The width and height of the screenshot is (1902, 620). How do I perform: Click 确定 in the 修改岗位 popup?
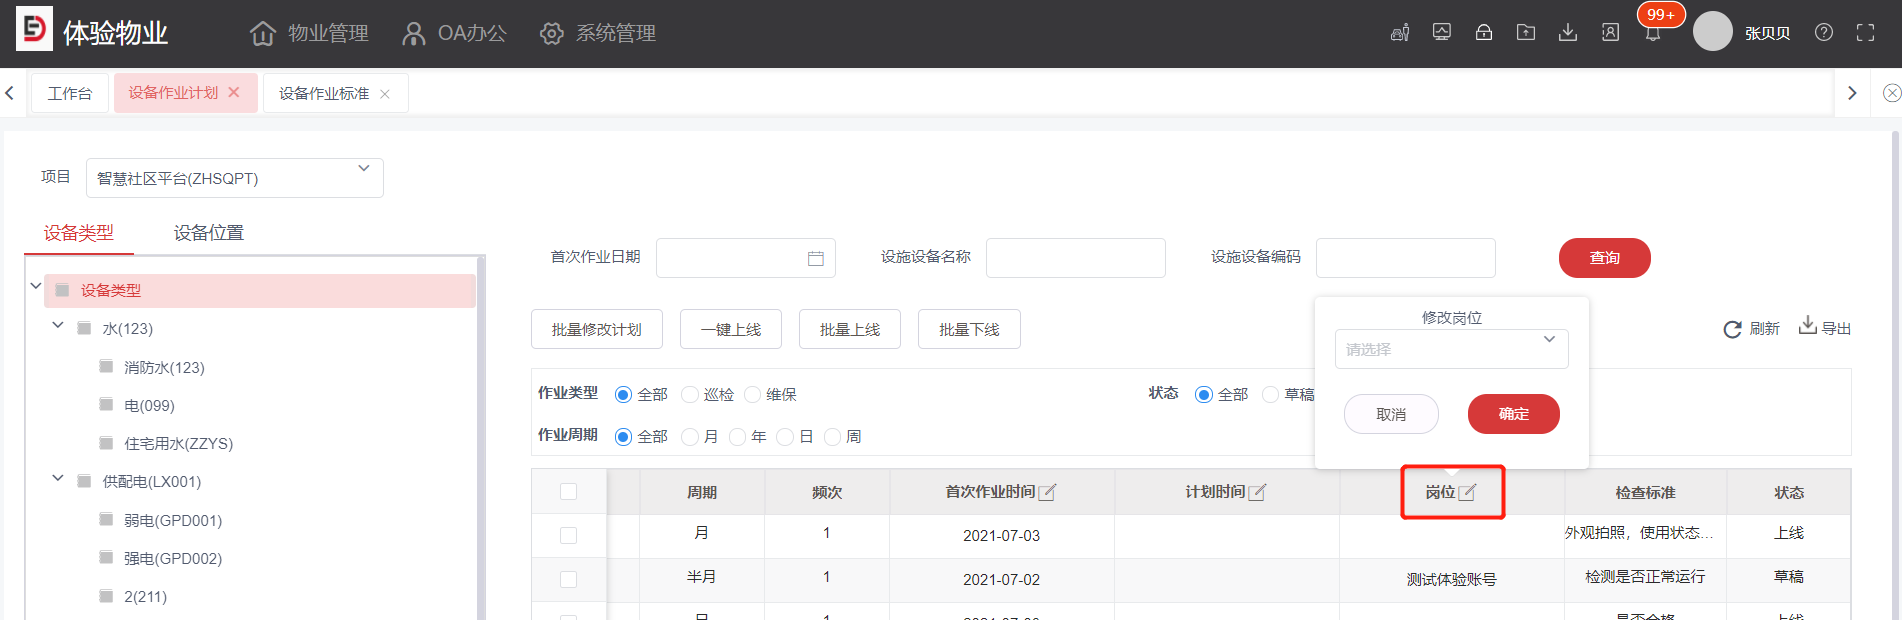click(1514, 414)
